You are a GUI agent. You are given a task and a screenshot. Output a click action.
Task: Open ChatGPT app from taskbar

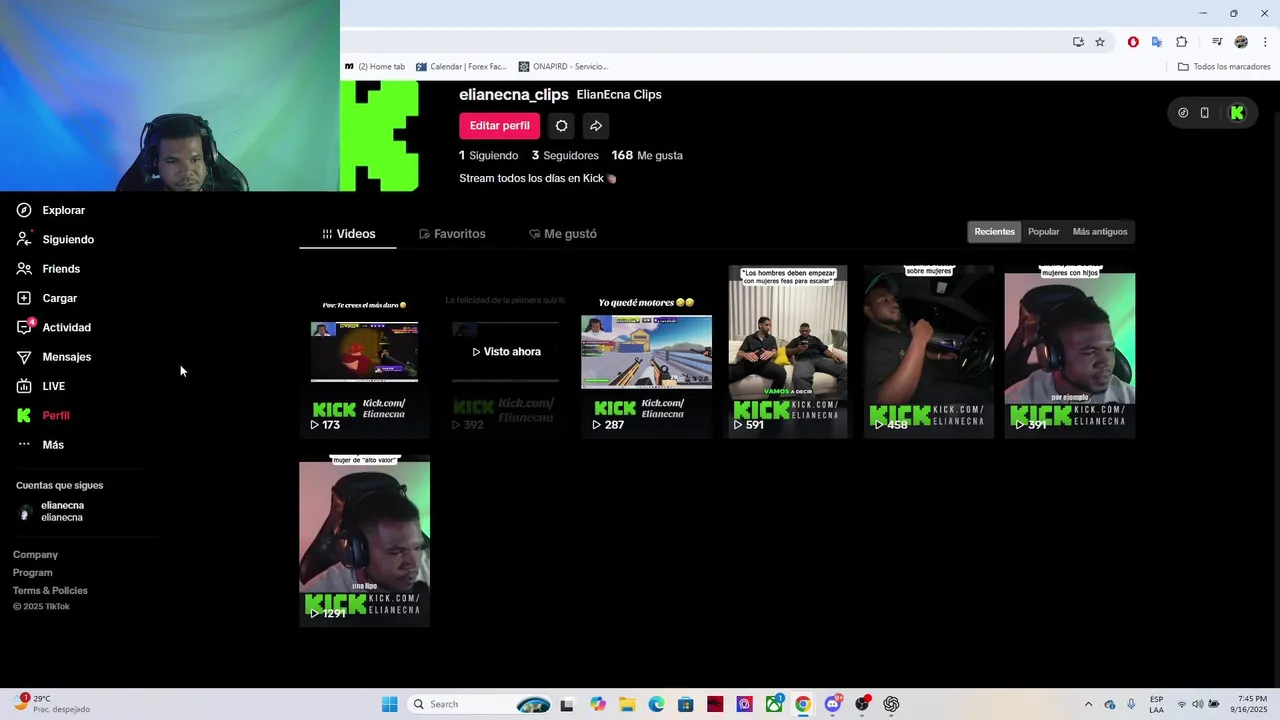click(x=891, y=704)
